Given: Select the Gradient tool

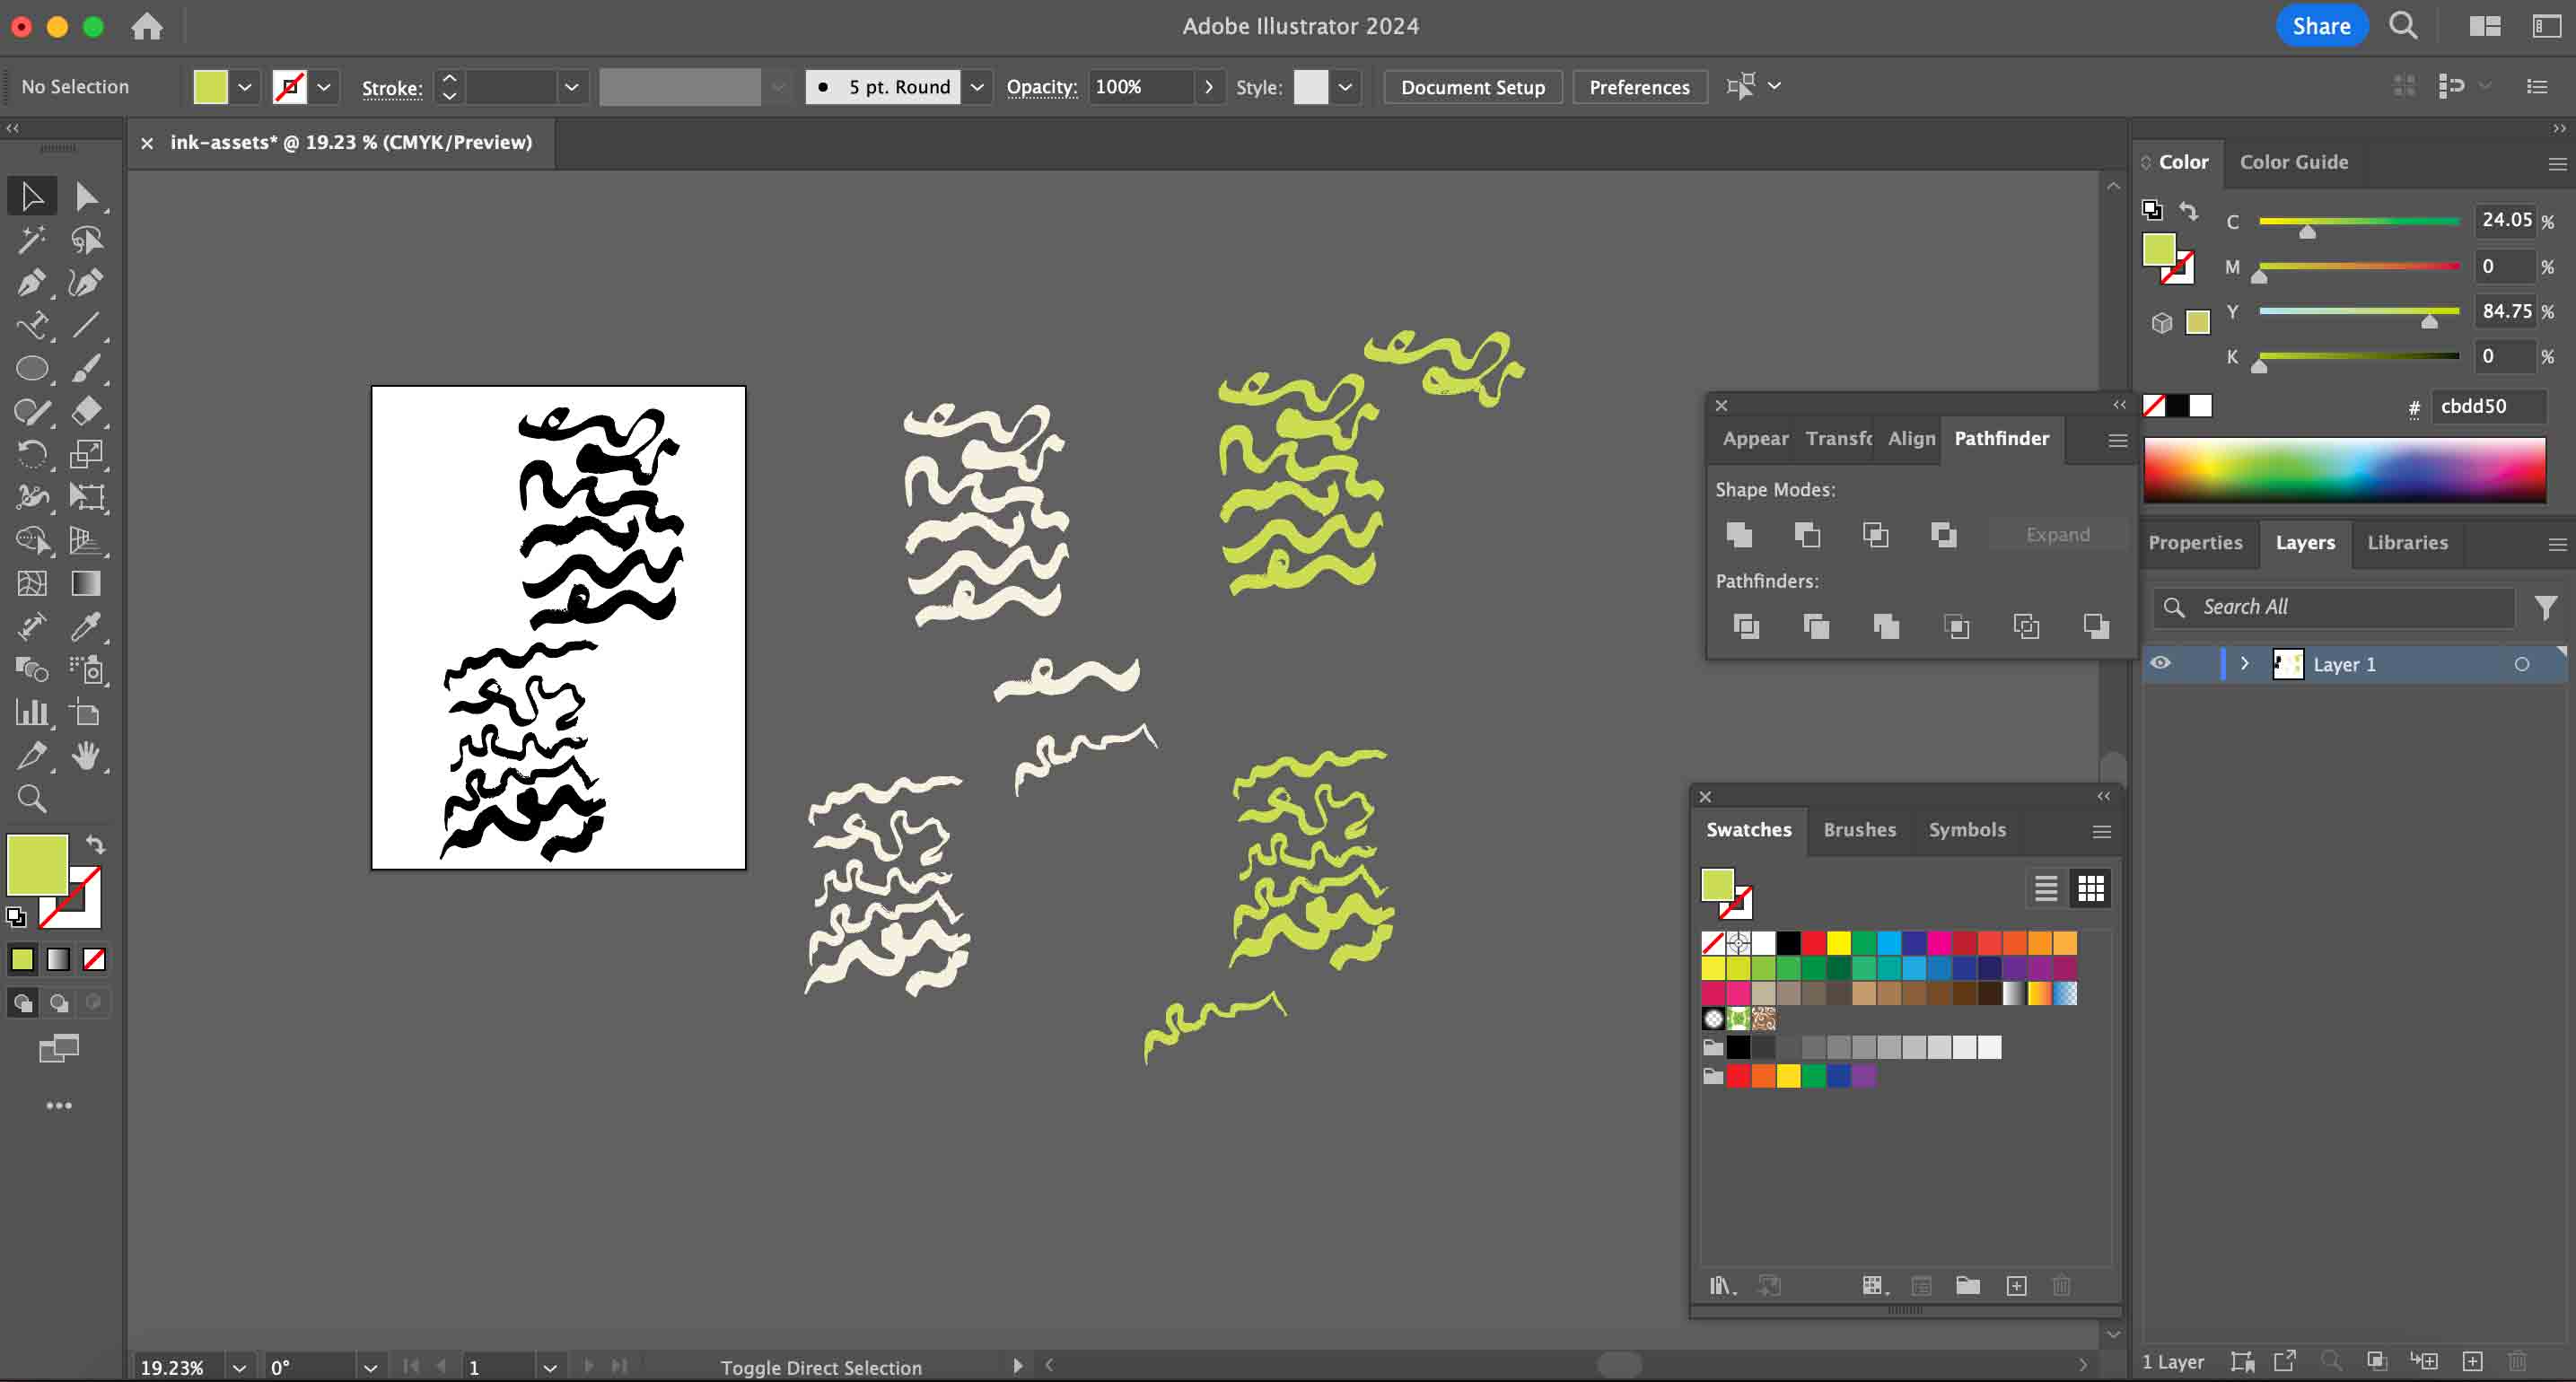Looking at the screenshot, I should coord(86,583).
